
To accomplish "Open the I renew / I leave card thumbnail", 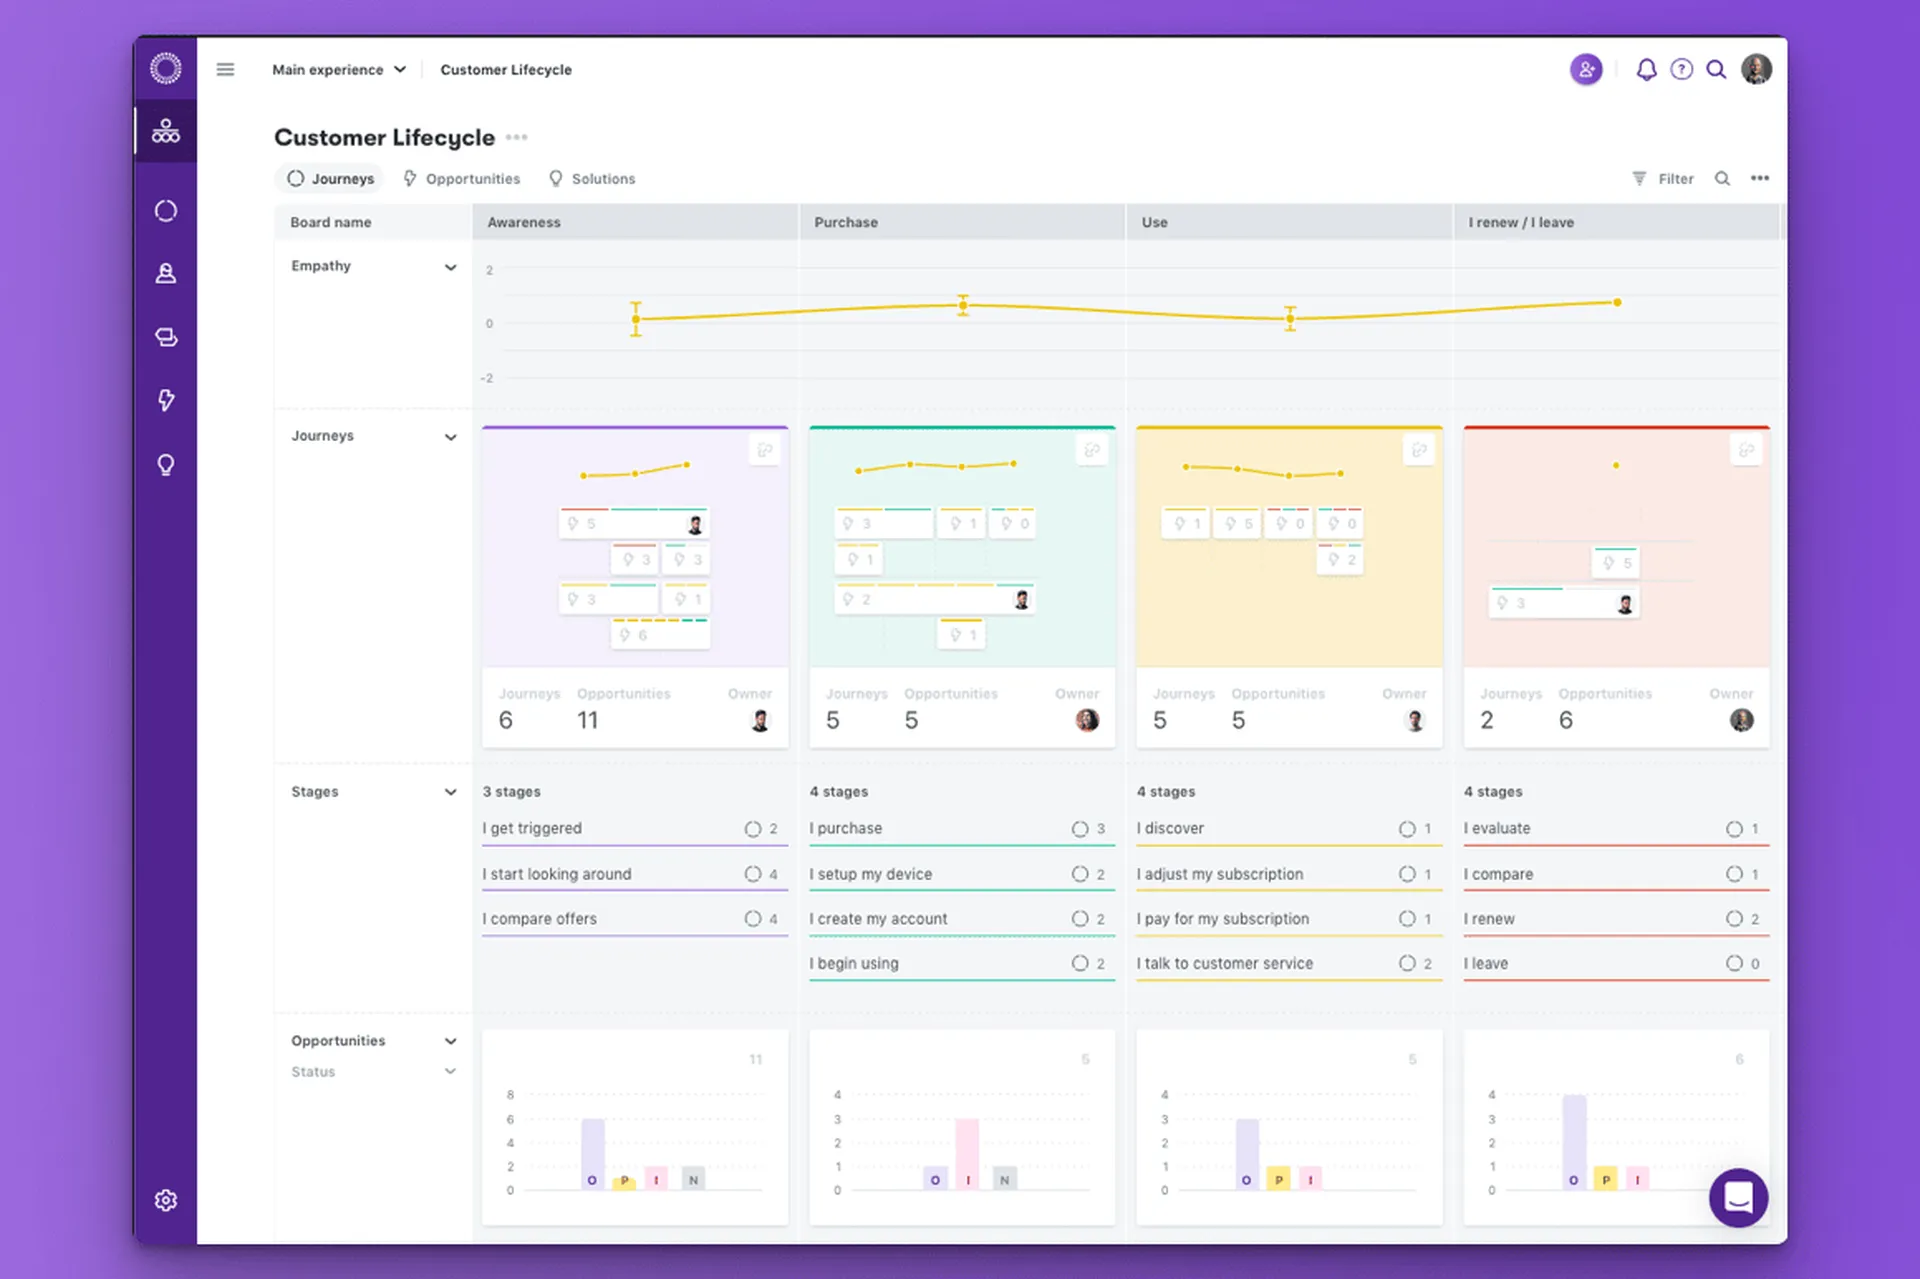I will pyautogui.click(x=1616, y=547).
